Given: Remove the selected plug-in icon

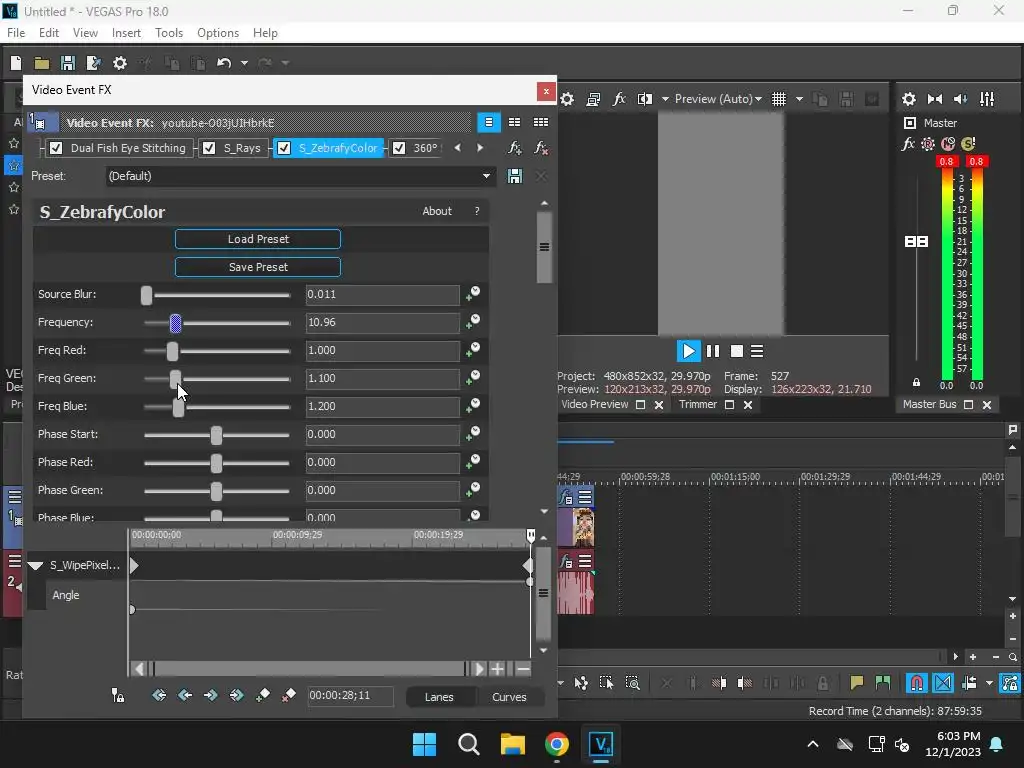Looking at the screenshot, I should [541, 148].
